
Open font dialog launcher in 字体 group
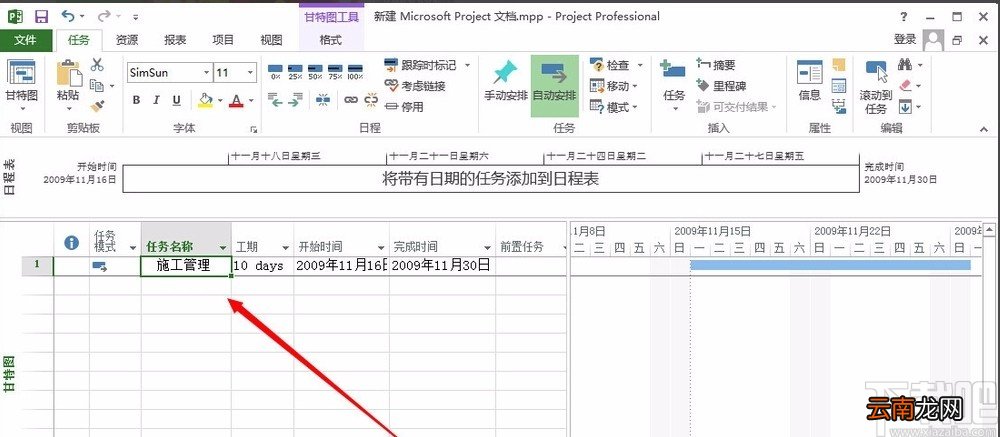[254, 130]
